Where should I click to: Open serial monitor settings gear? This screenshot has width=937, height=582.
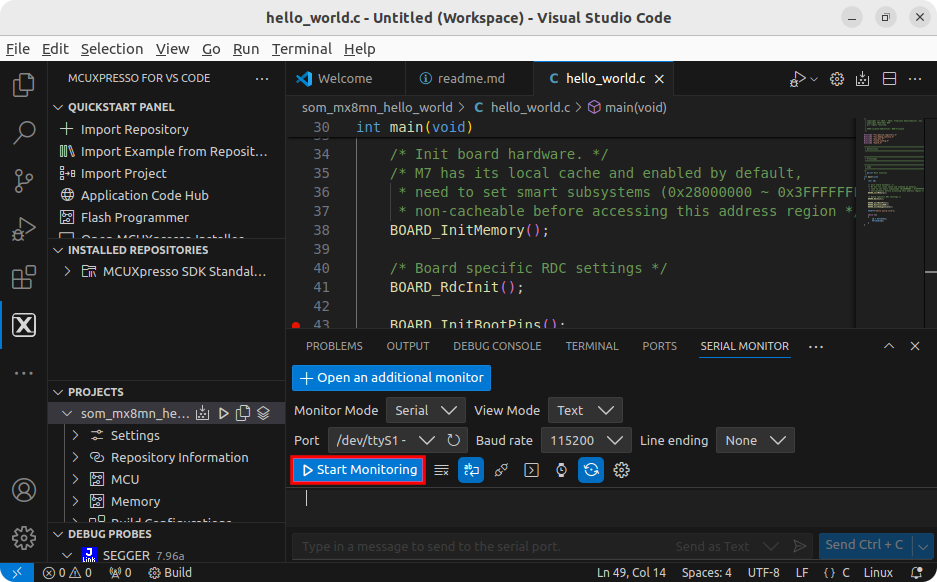pyautogui.click(x=621, y=470)
